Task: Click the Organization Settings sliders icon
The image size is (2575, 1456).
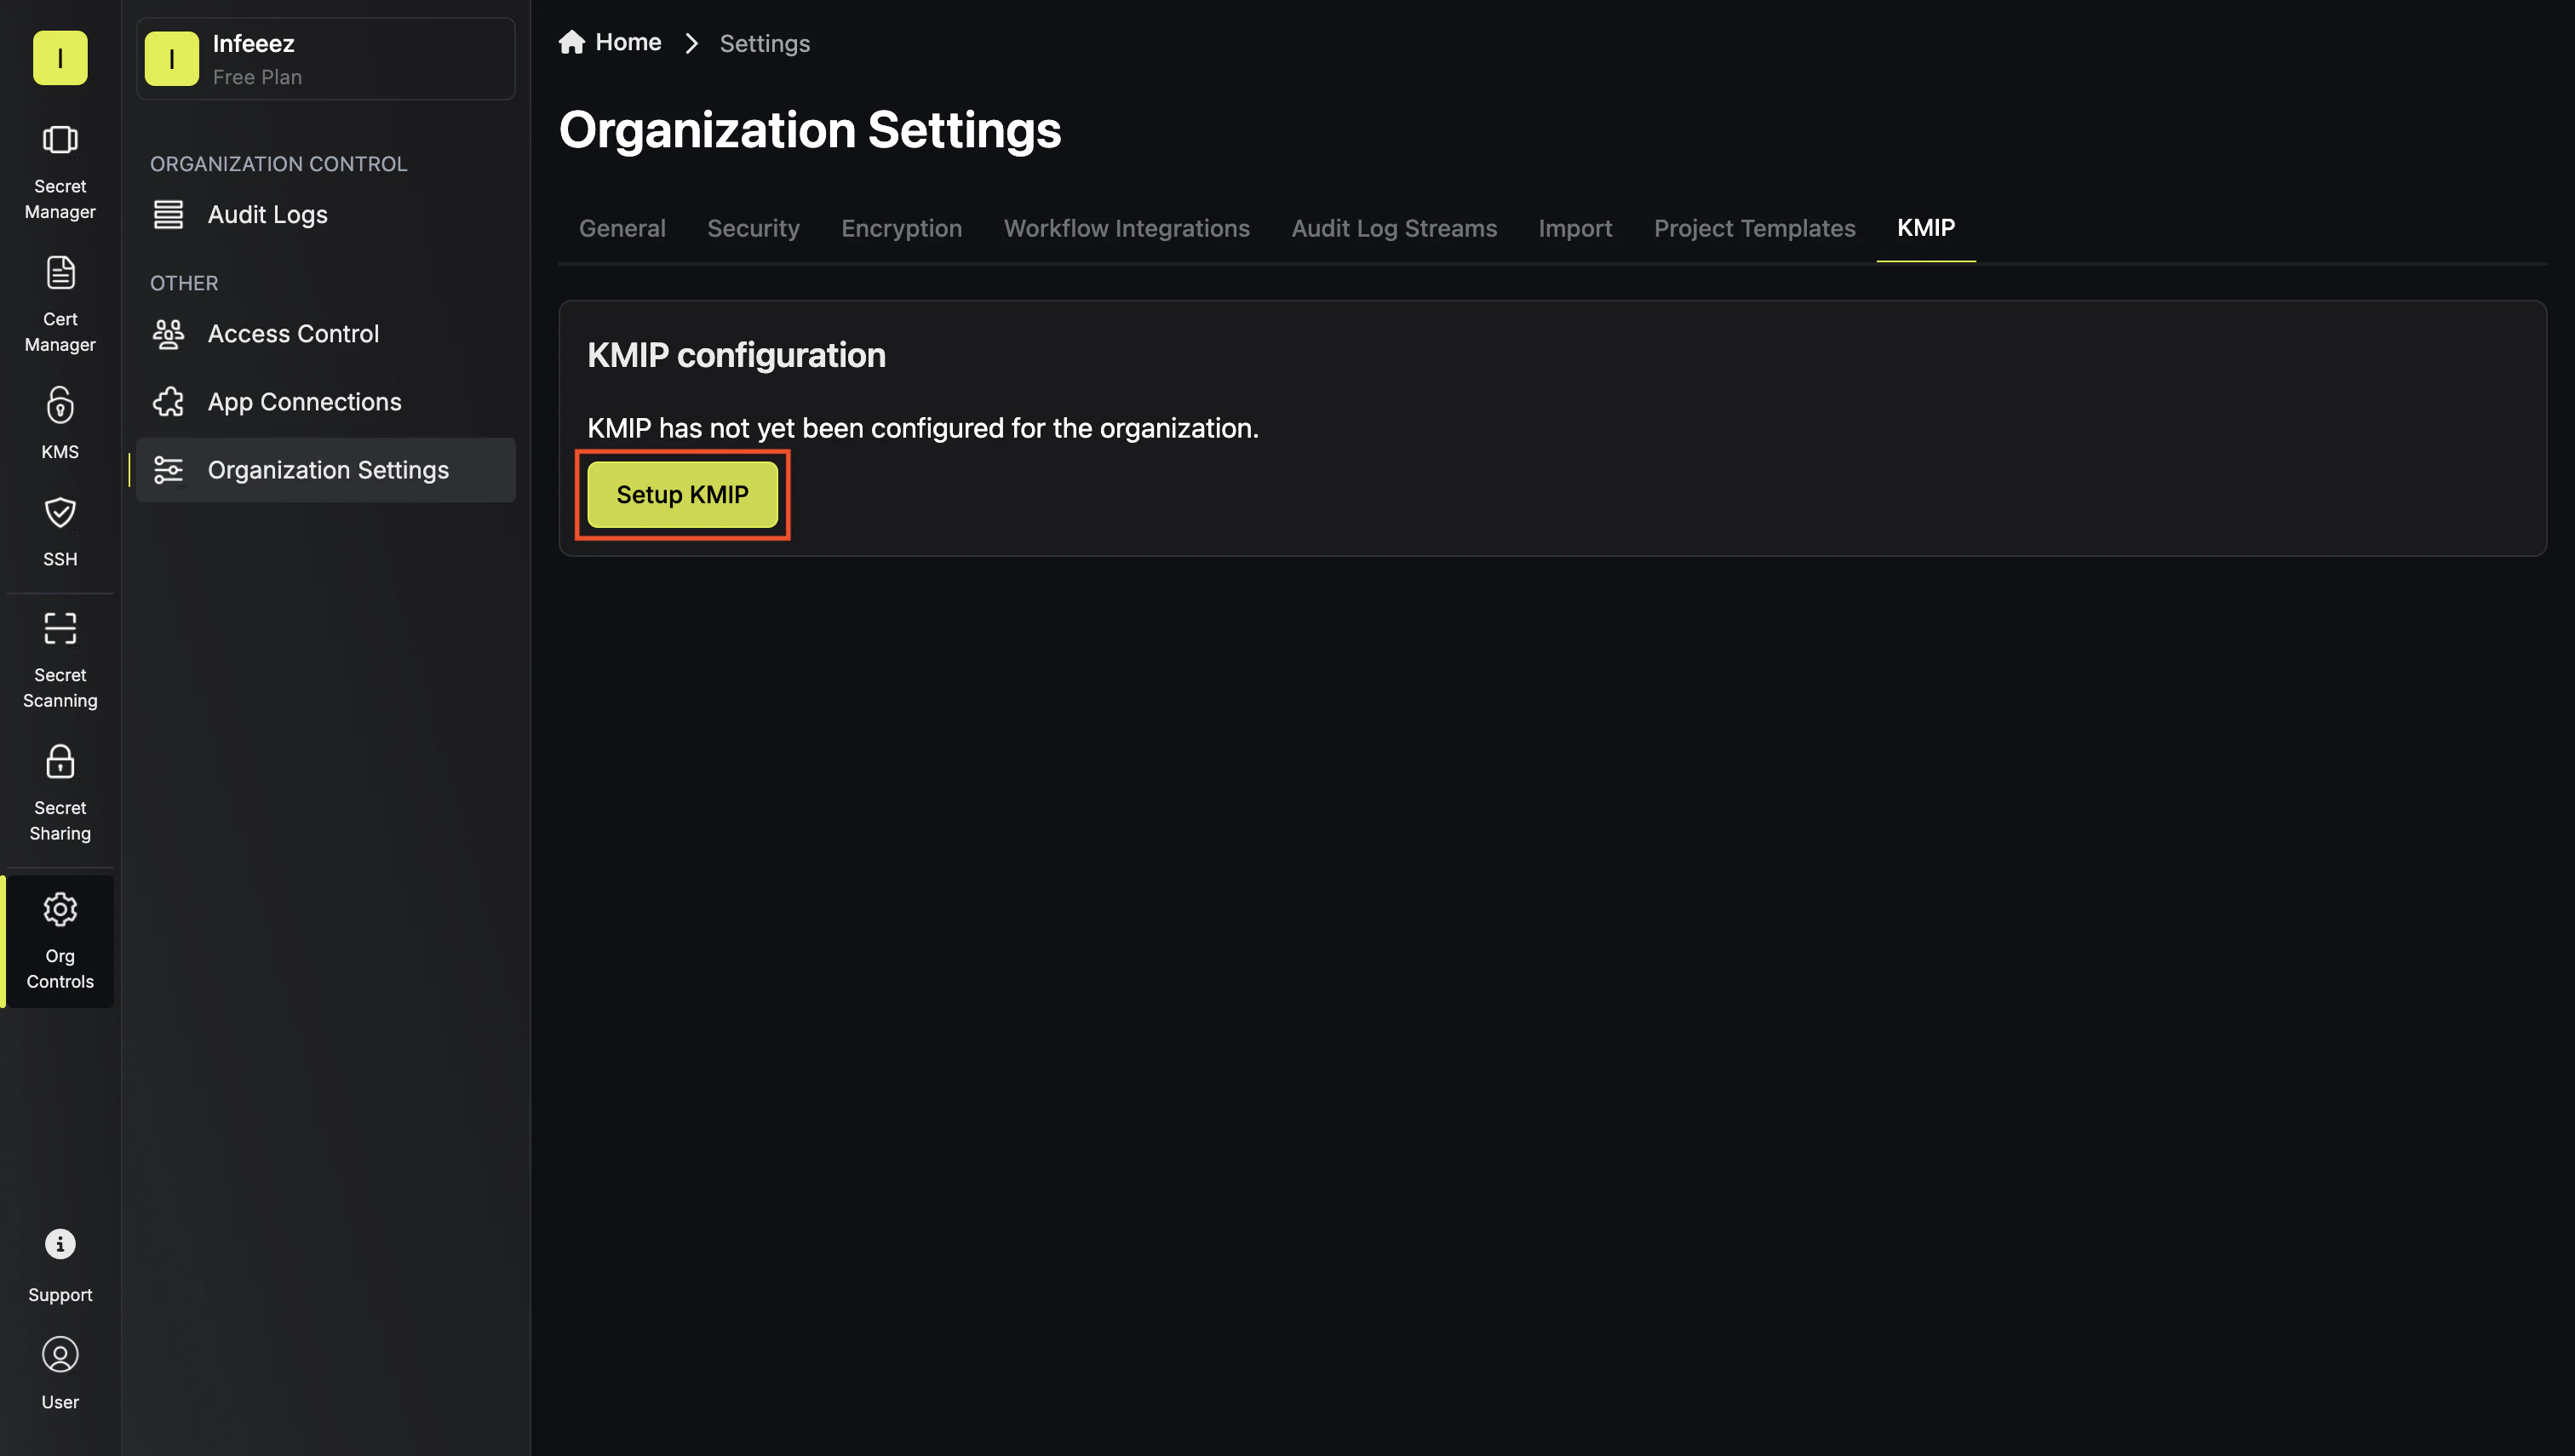Action: coord(168,470)
